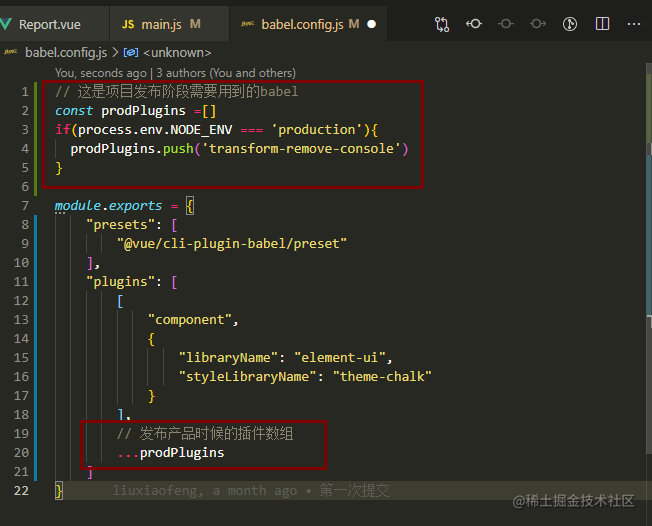The image size is (652, 526).
Task: Click line number 7 in the gutter
Action: coord(25,205)
